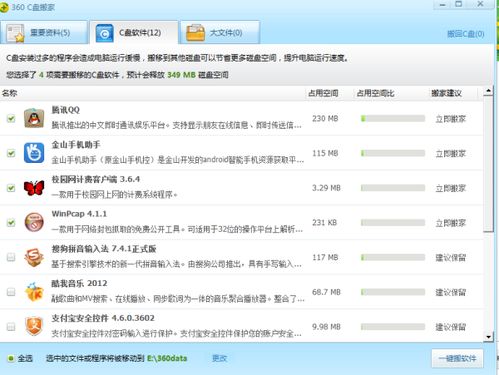Image resolution: width=499 pixels, height=375 pixels.
Task: Click the 360 logo in title bar
Action: point(4,7)
